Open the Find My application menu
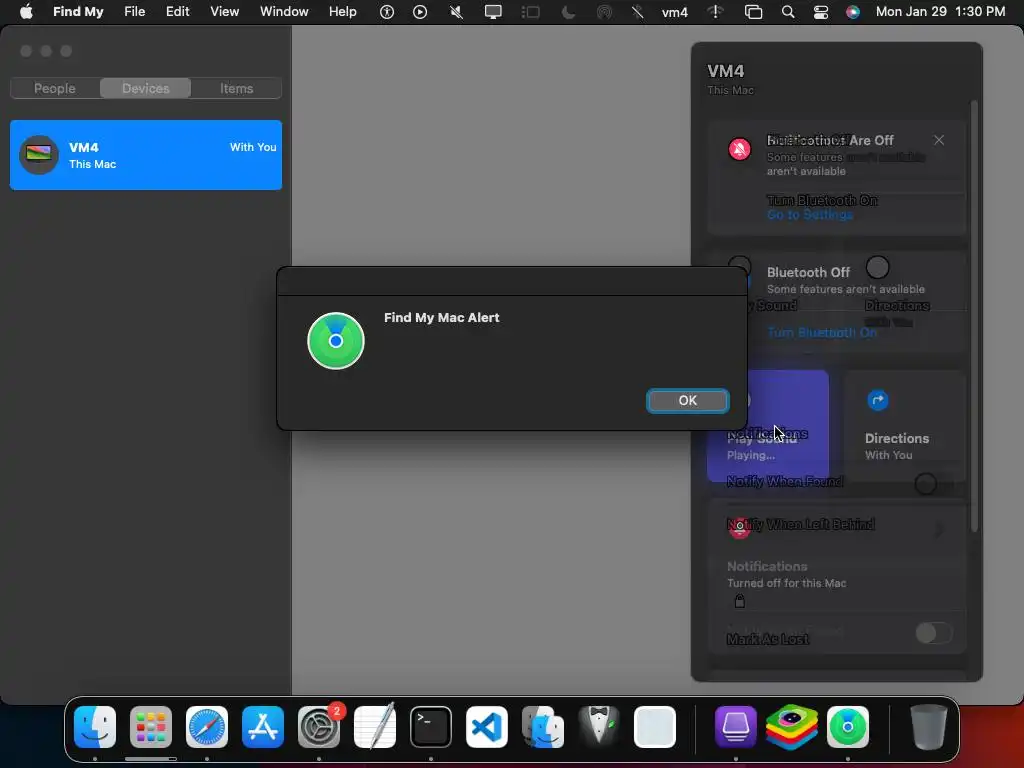This screenshot has height=768, width=1024. click(x=78, y=12)
